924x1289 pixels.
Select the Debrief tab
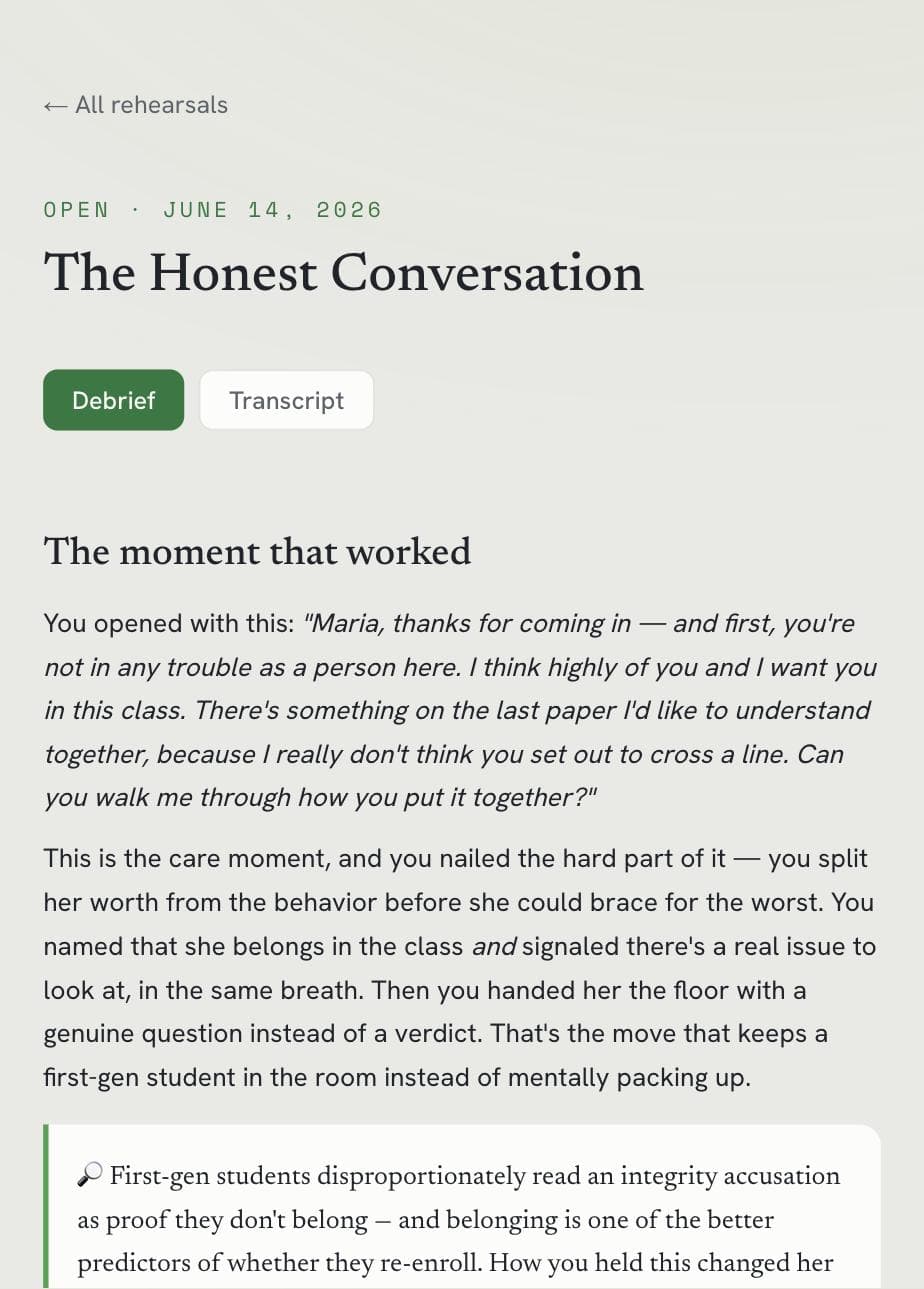113,400
